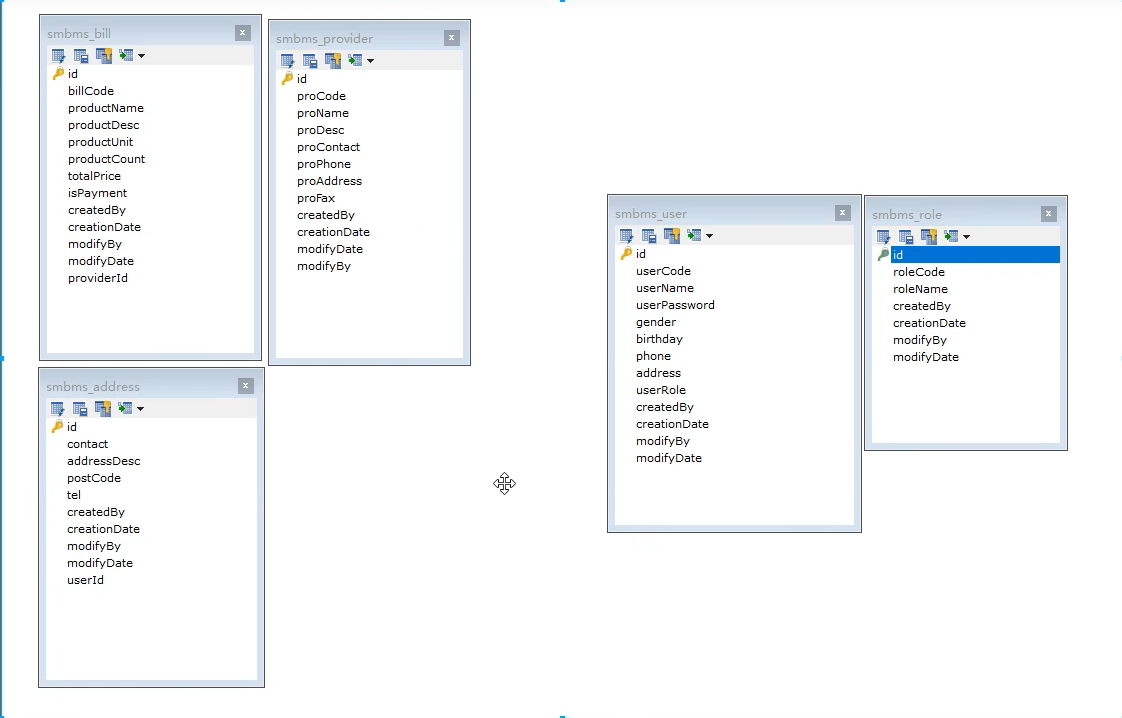Select productName column in smbms_bill
1122x718 pixels.
click(106, 108)
